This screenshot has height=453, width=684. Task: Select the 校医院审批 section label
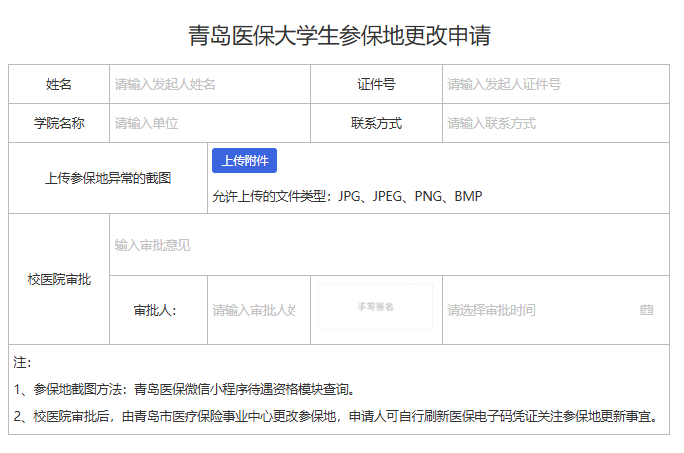[59, 279]
